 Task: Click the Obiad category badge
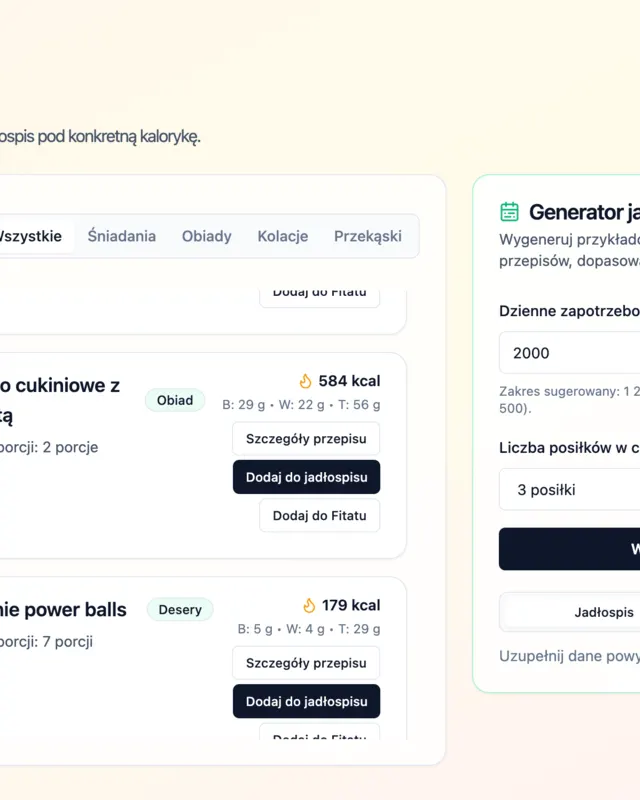point(175,401)
